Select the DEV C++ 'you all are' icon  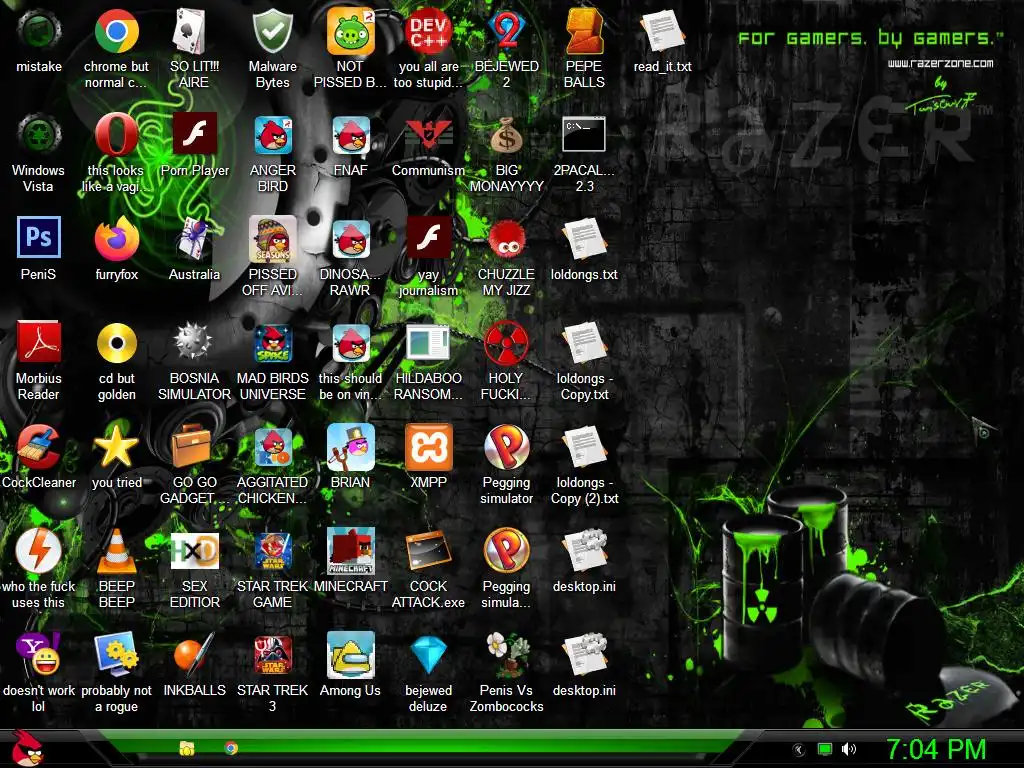tap(428, 31)
